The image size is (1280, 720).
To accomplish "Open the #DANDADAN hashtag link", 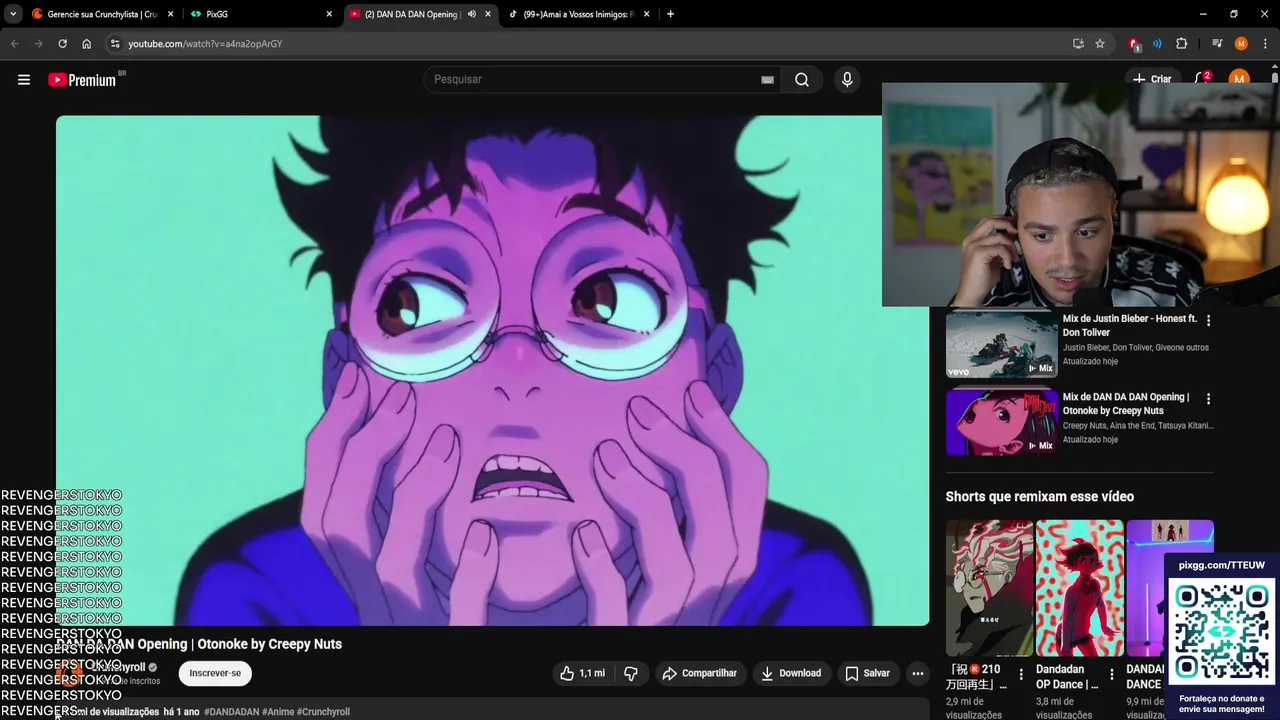I will [231, 712].
